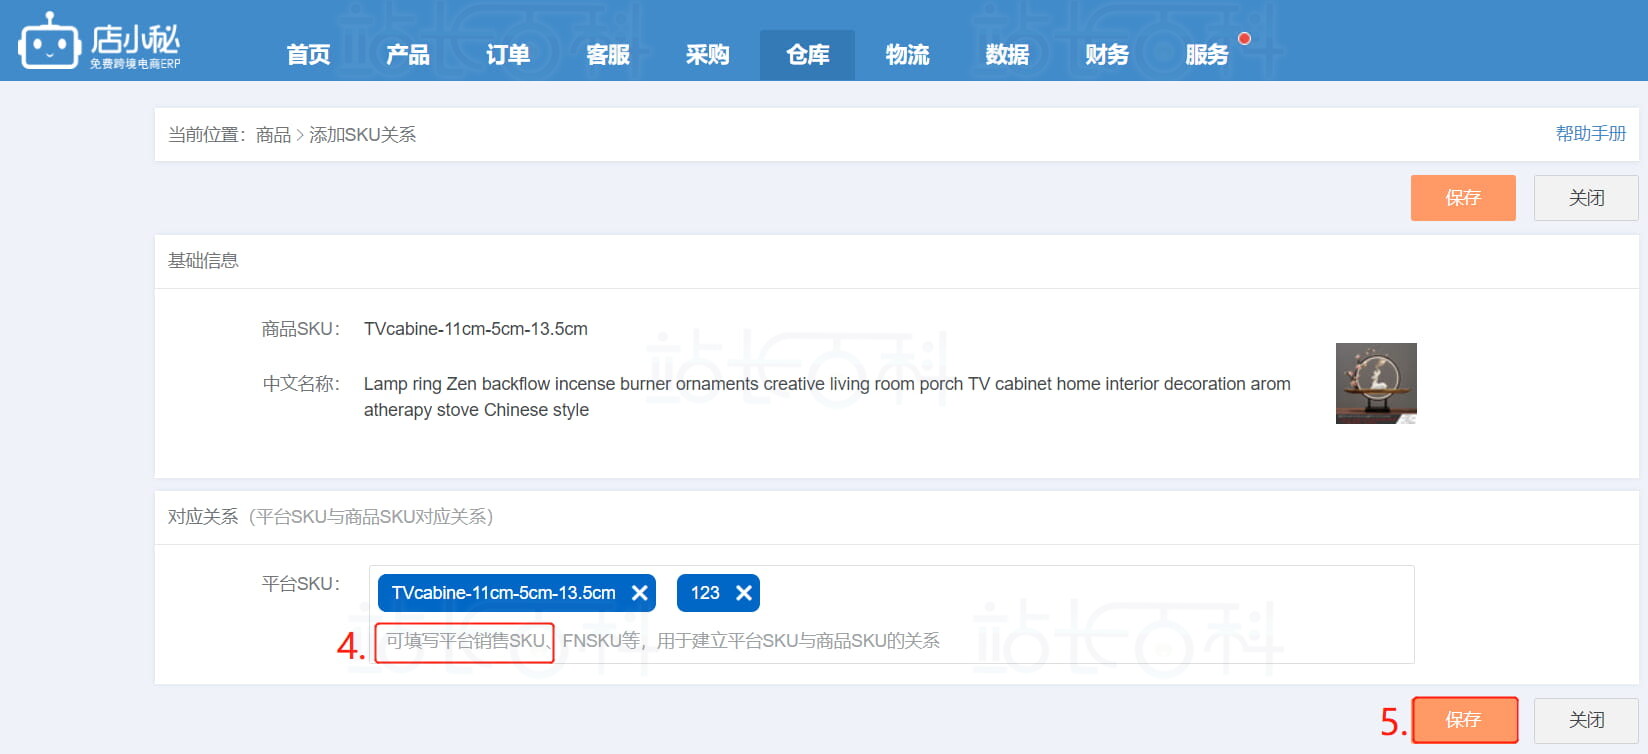The height and width of the screenshot is (754, 1648).
Task: Open the 首页 menu
Action: pos(308,55)
